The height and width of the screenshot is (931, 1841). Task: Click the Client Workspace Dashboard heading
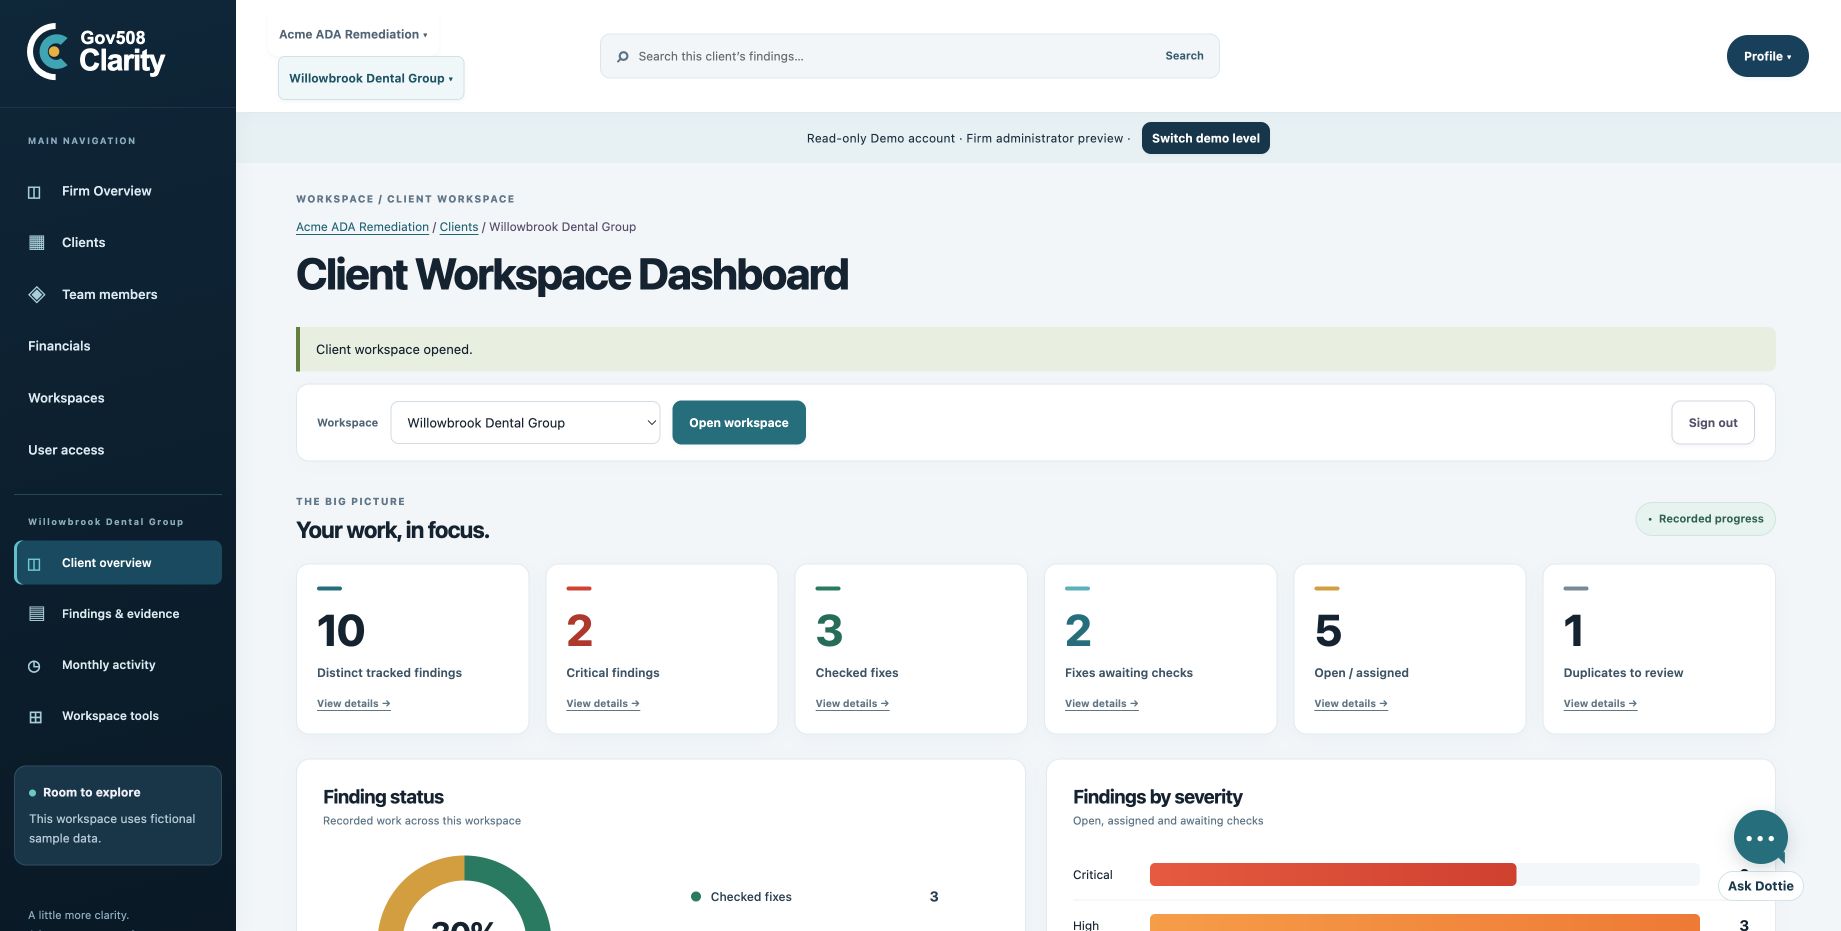tap(572, 275)
